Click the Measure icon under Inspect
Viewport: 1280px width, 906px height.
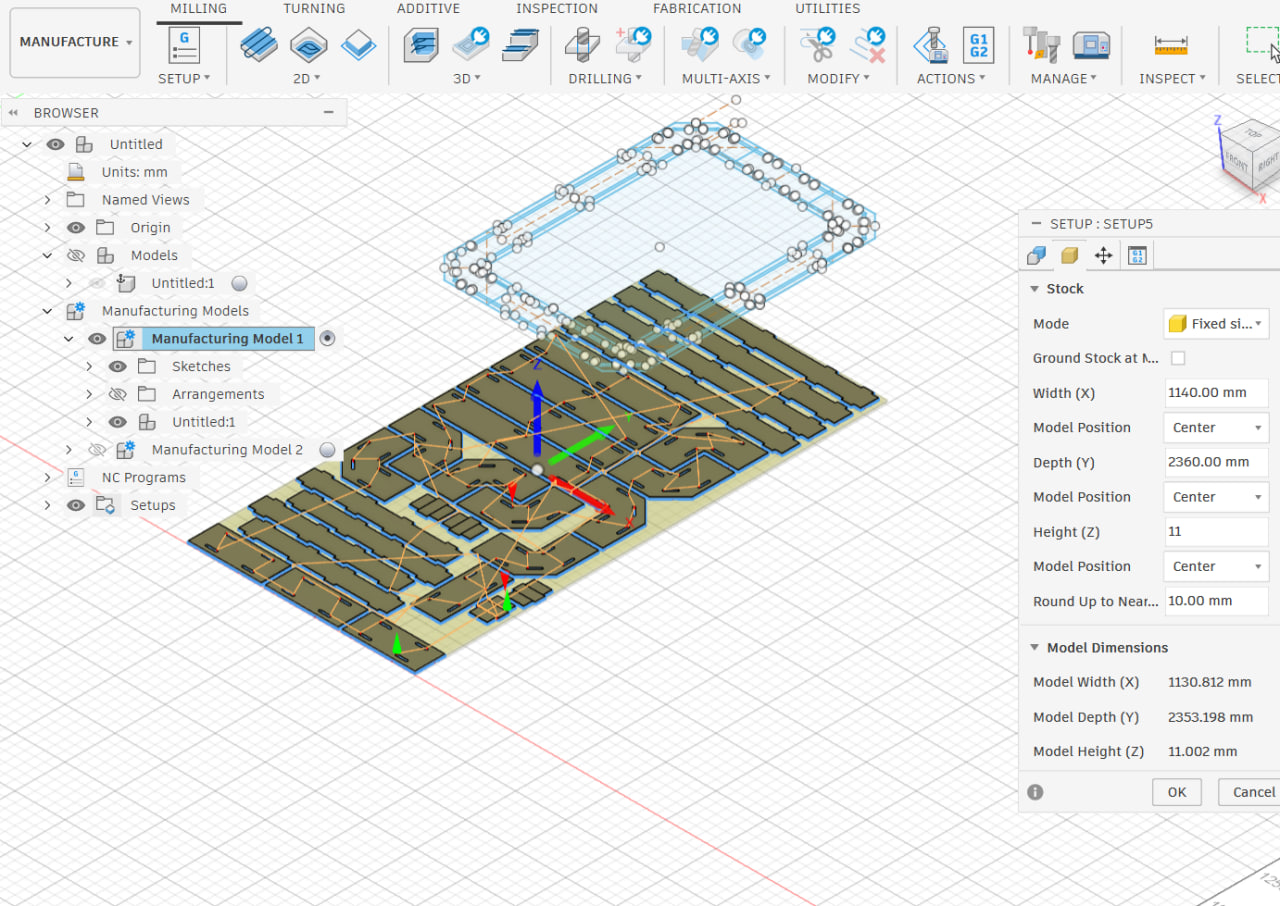pos(1170,45)
